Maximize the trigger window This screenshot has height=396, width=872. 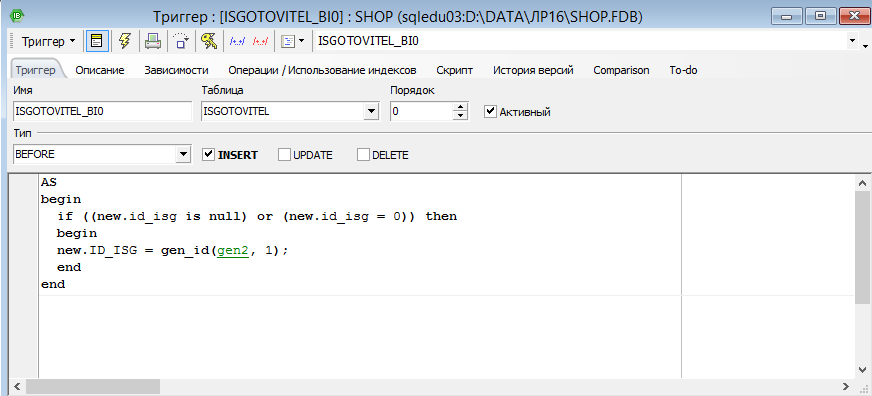tap(821, 16)
